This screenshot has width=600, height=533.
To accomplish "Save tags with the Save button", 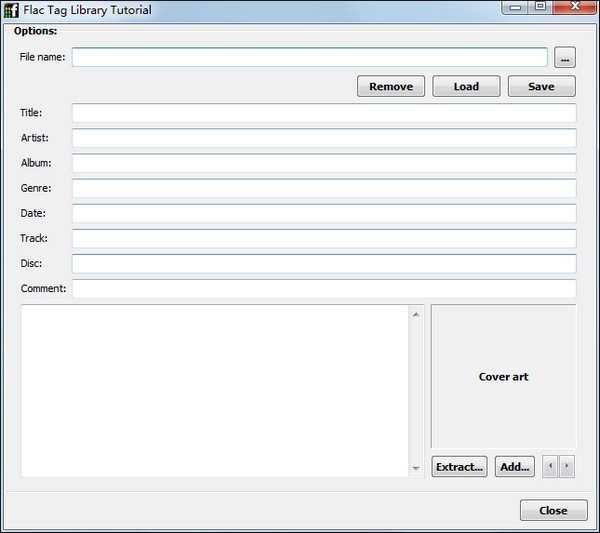I will pyautogui.click(x=541, y=87).
